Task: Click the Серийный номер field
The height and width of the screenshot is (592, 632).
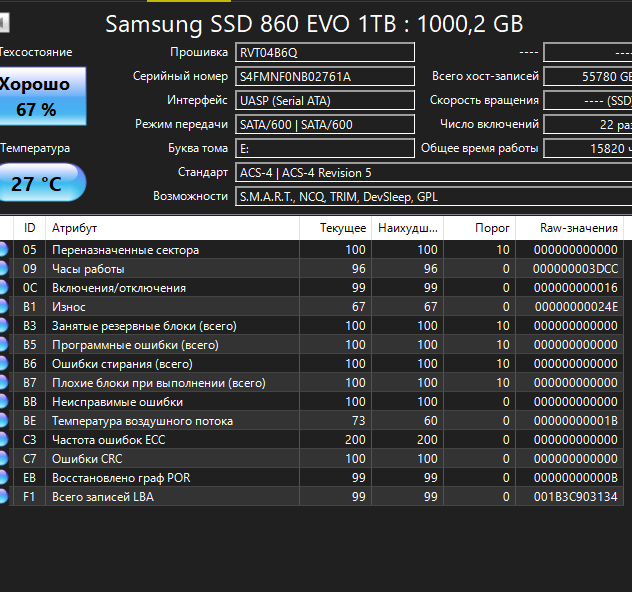Action: [325, 77]
